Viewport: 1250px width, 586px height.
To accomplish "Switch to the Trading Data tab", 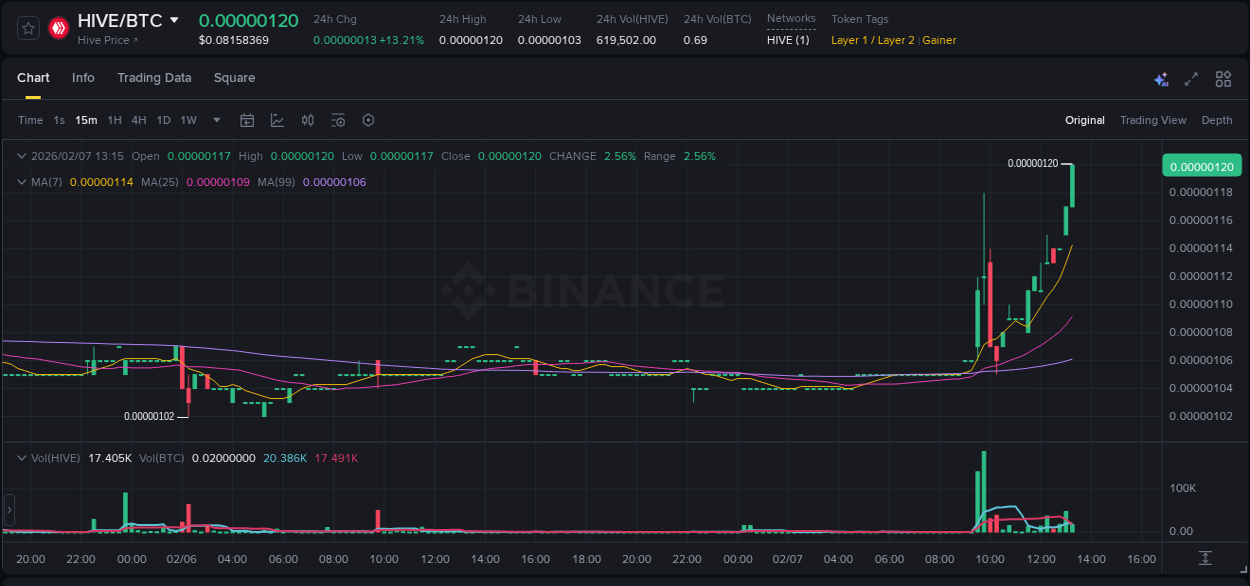I will 154,77.
